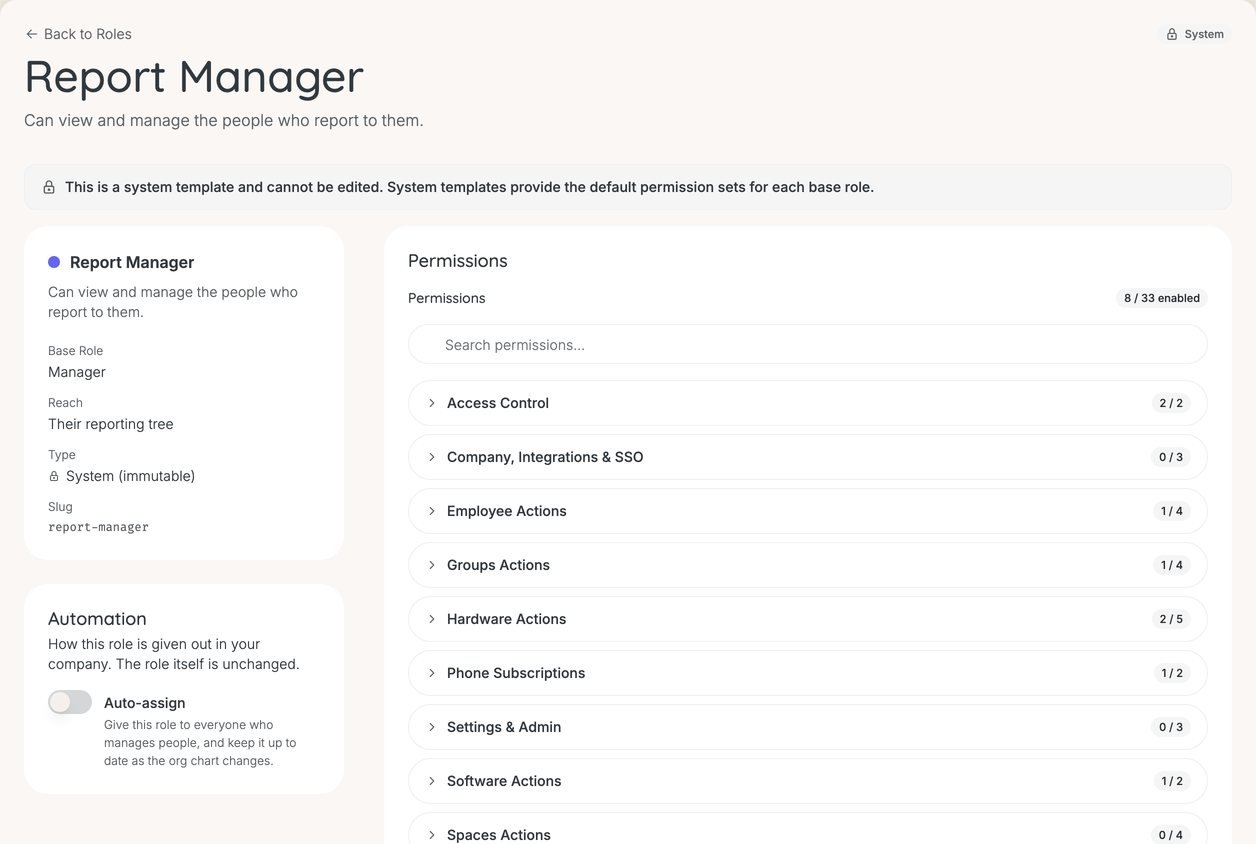
Task: Click the Their reporting tree reach value
Action: coord(111,424)
